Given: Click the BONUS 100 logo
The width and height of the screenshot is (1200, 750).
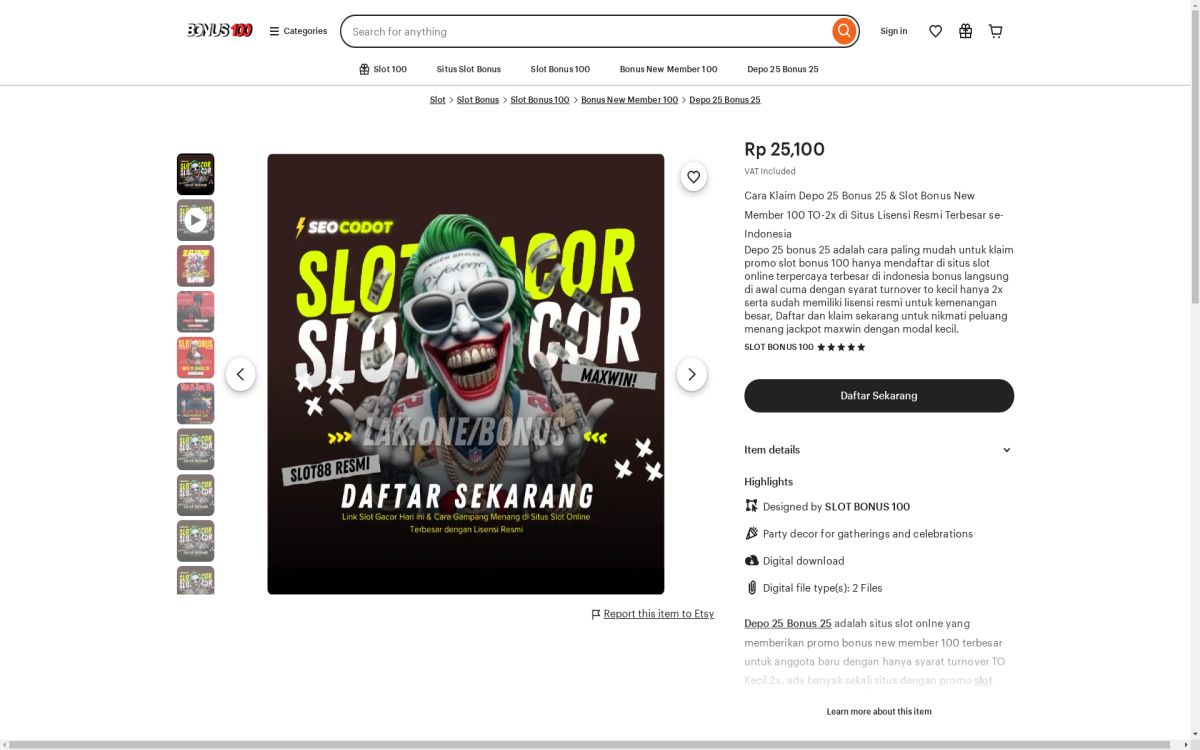Looking at the screenshot, I should coord(219,30).
